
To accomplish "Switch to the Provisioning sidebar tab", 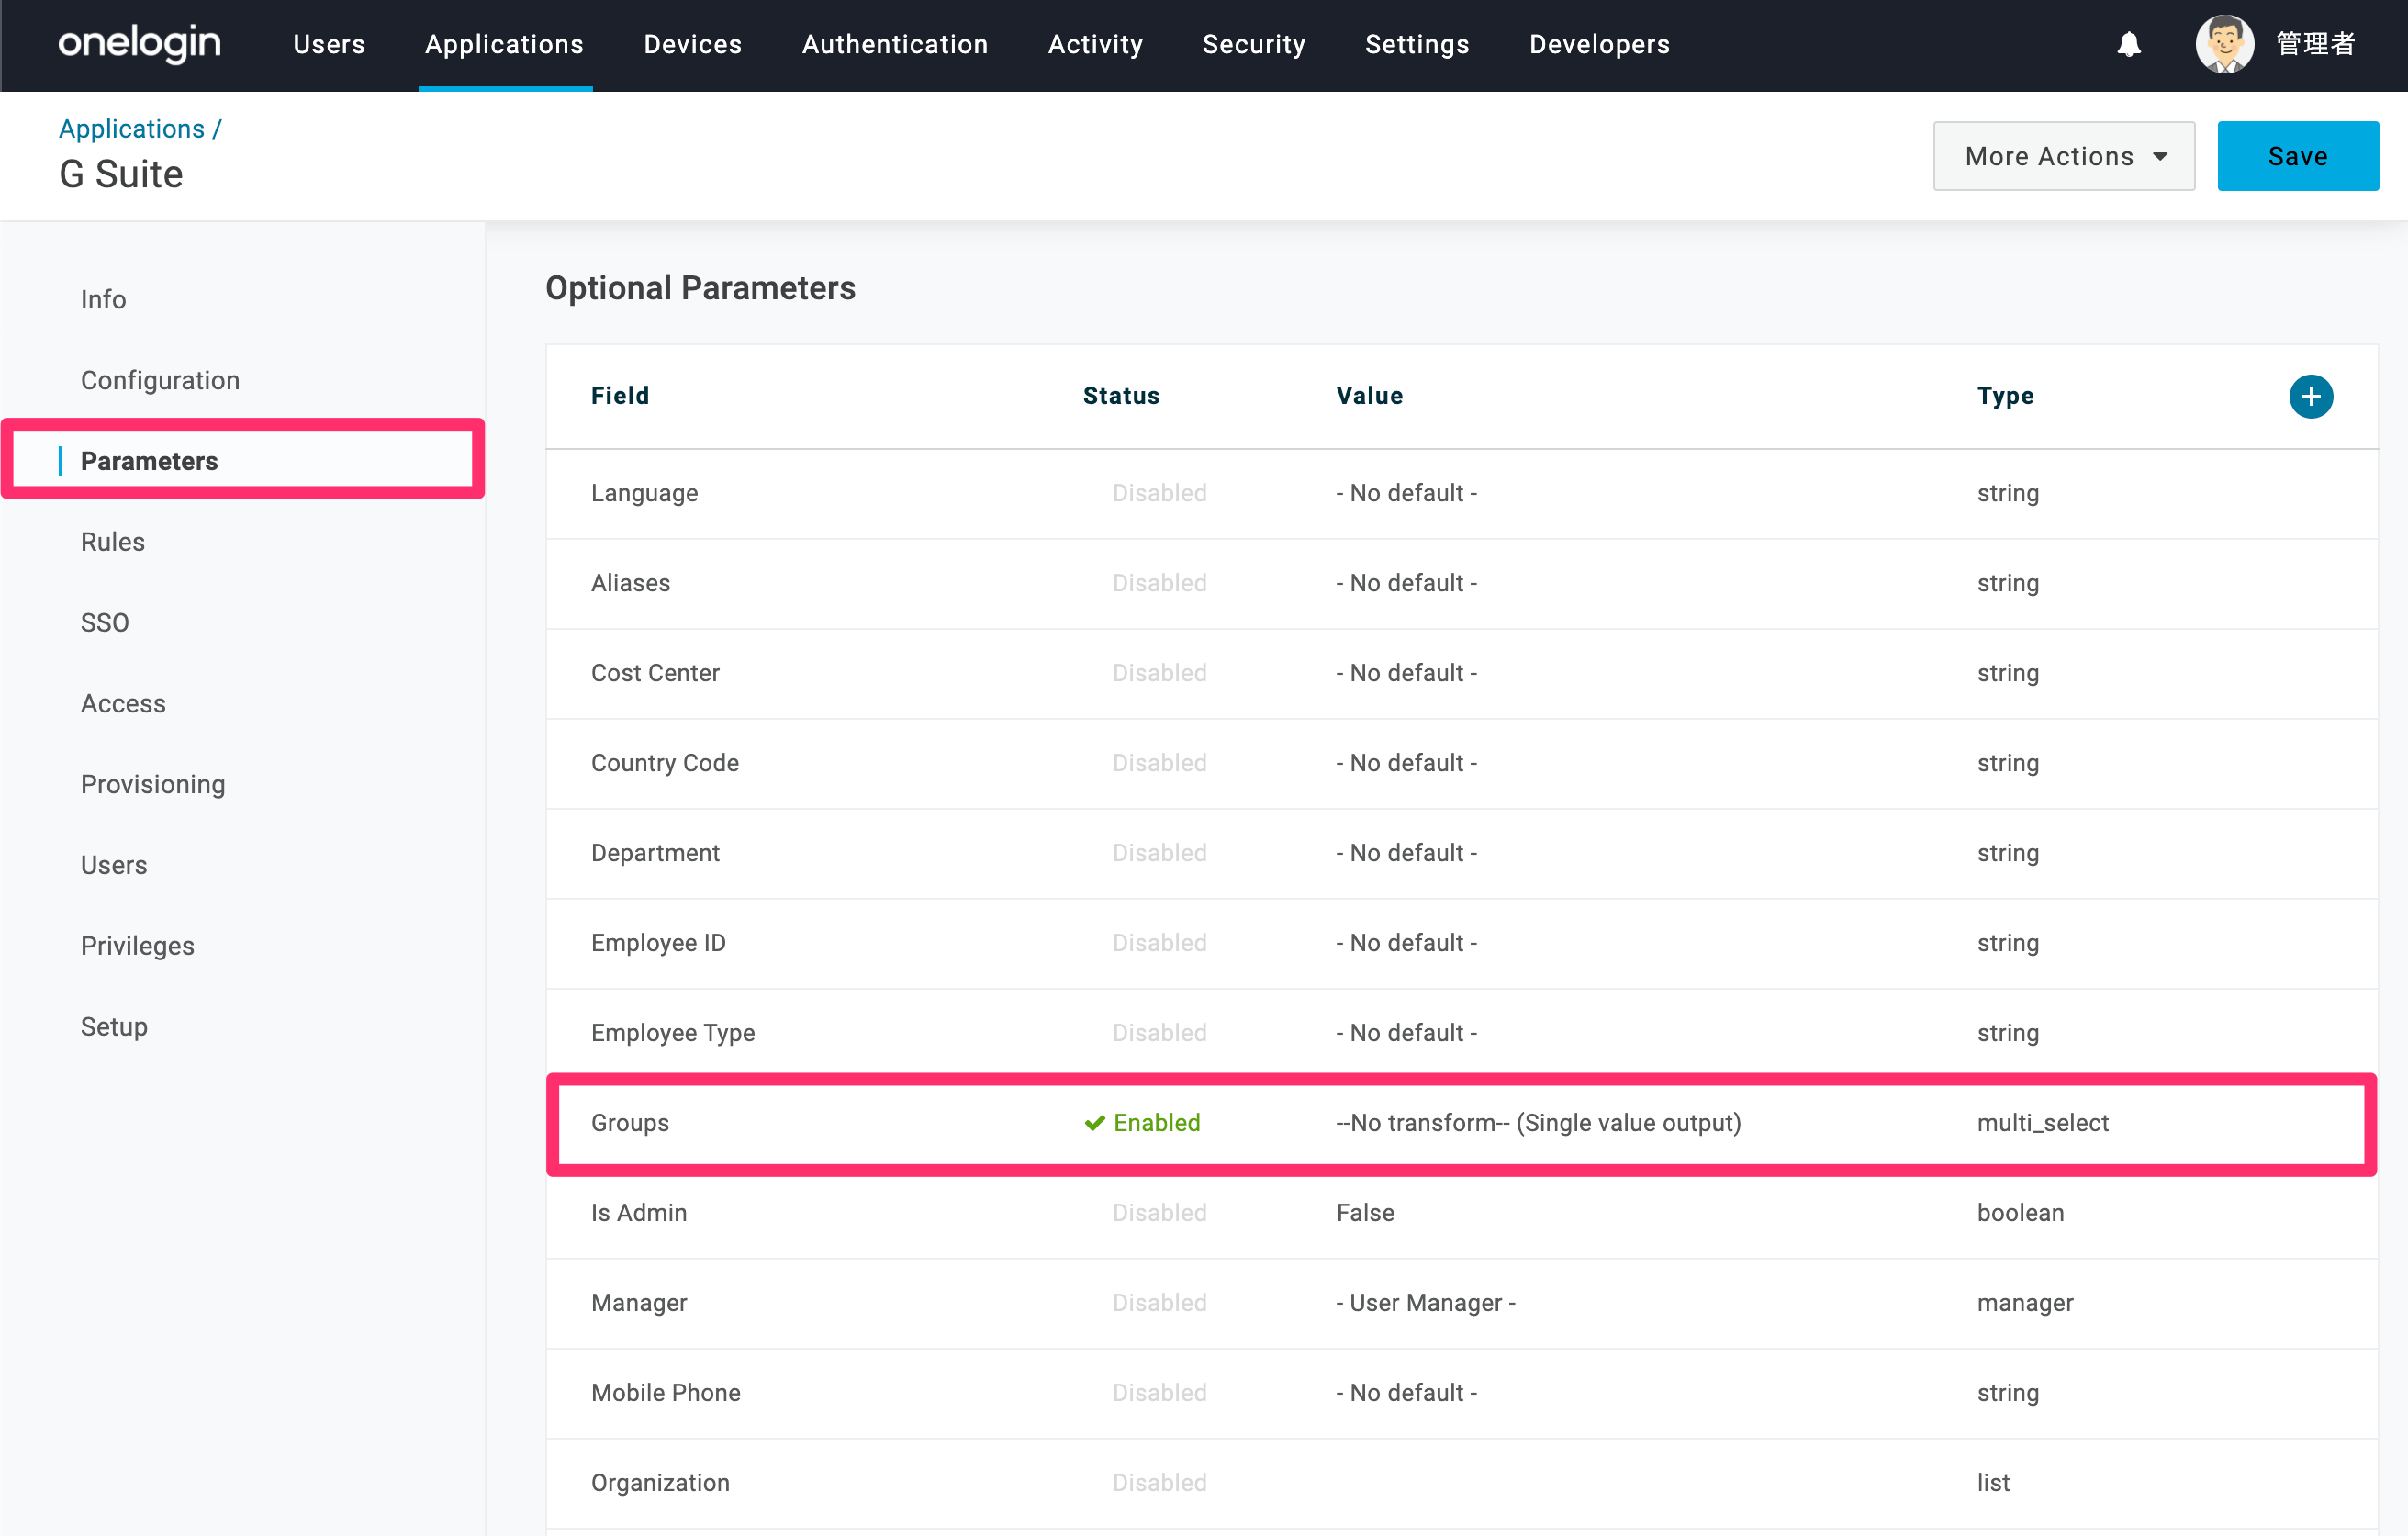I will pyautogui.click(x=153, y=785).
